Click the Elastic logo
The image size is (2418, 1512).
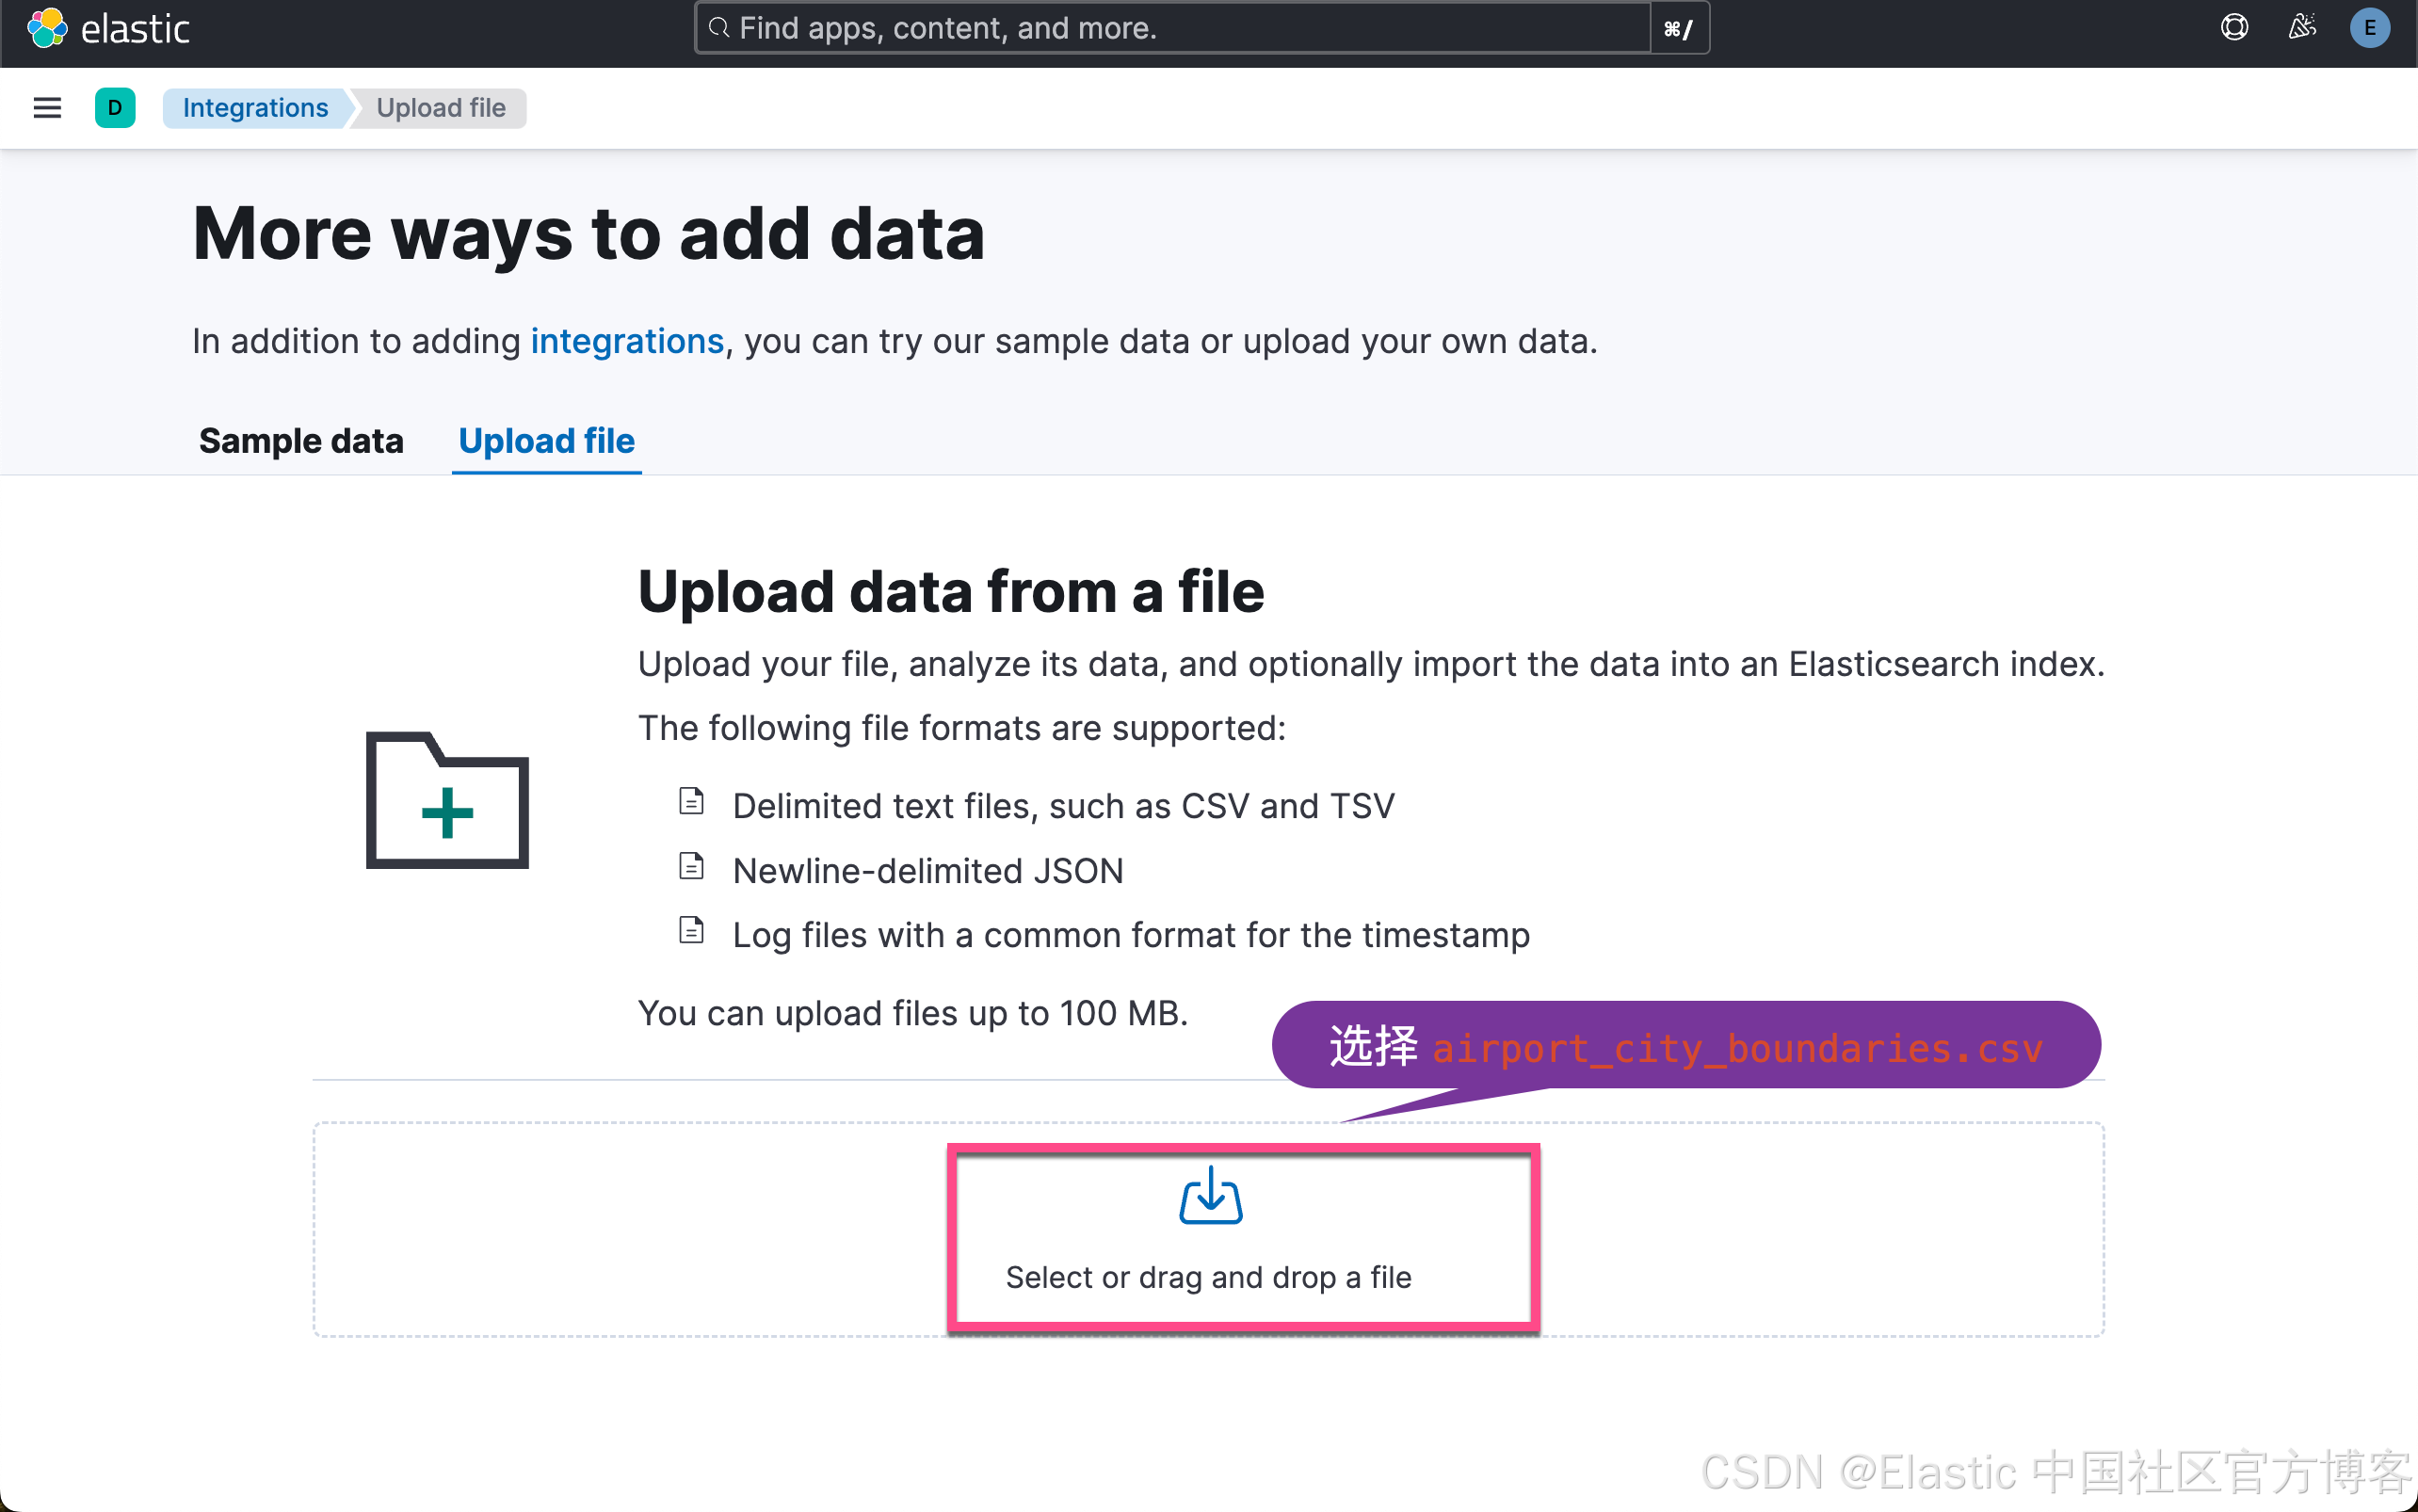[110, 28]
